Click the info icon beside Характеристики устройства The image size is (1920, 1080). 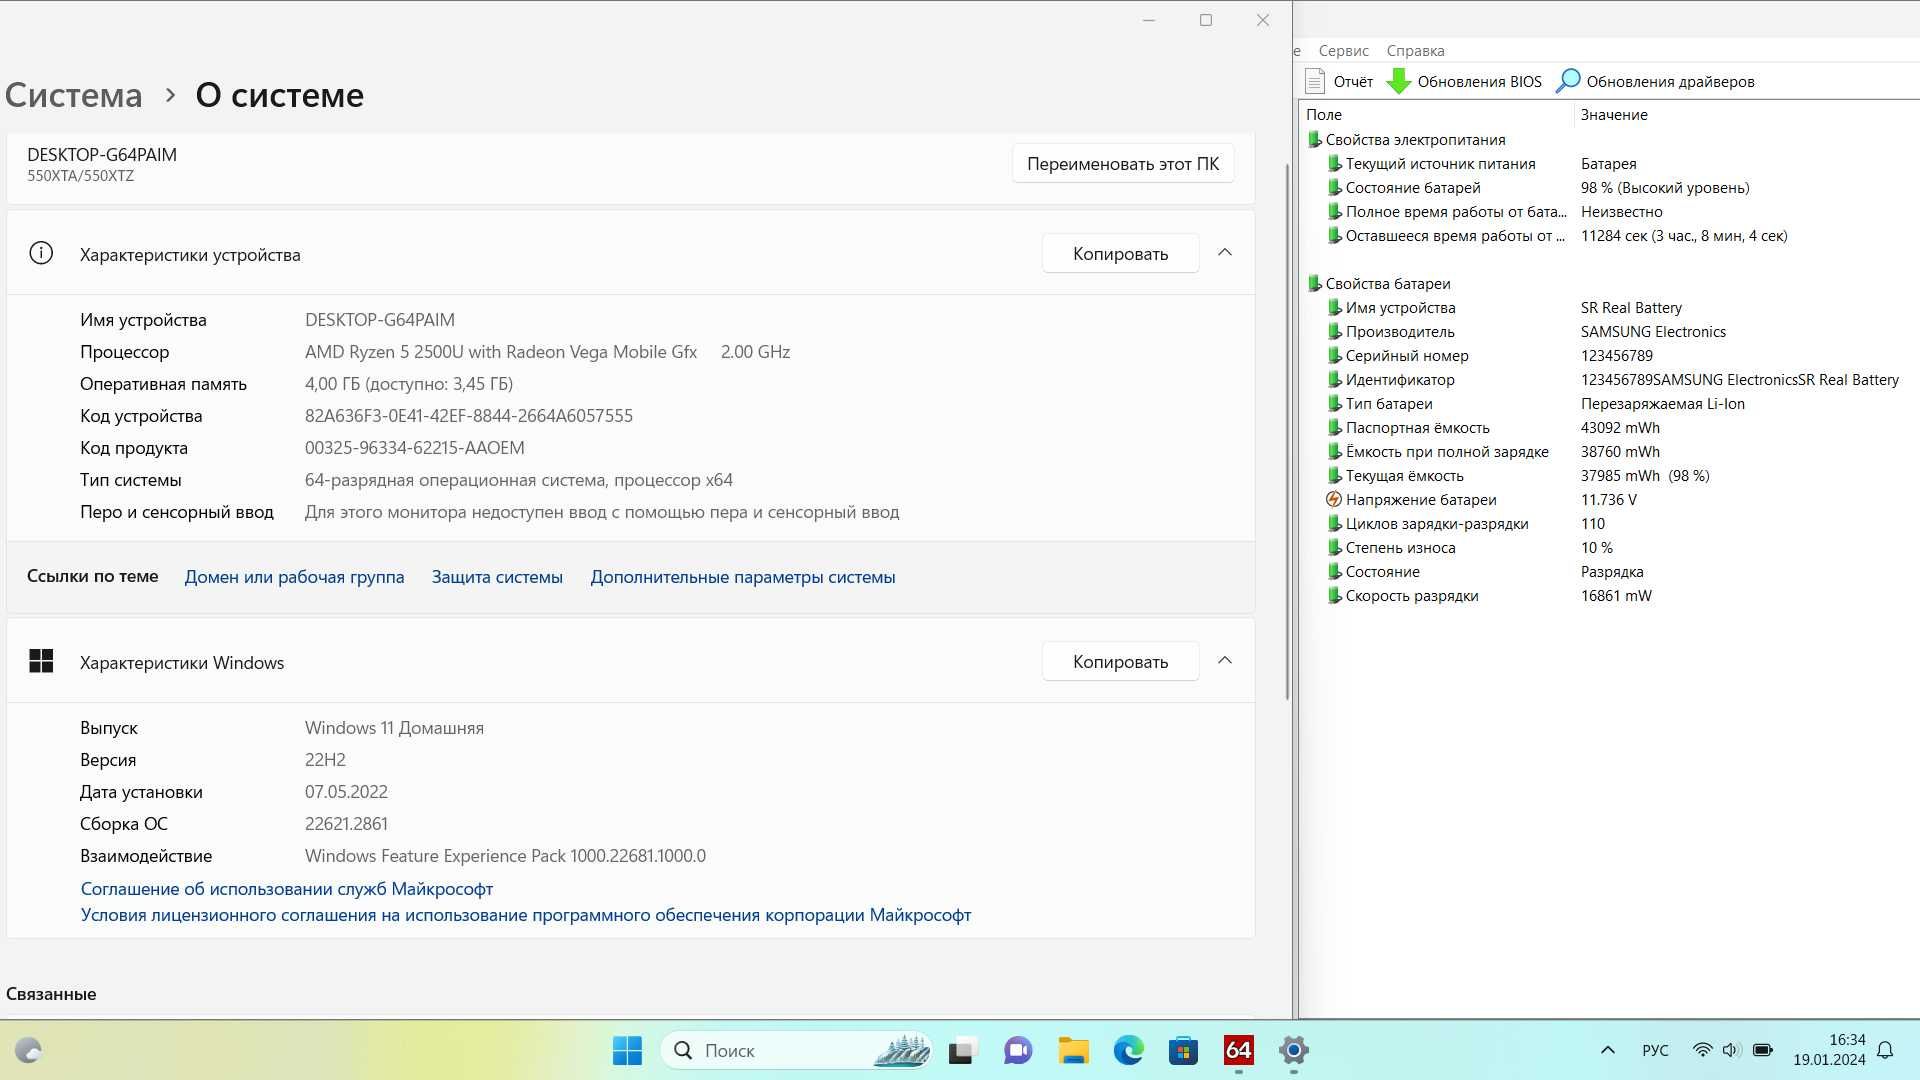41,253
